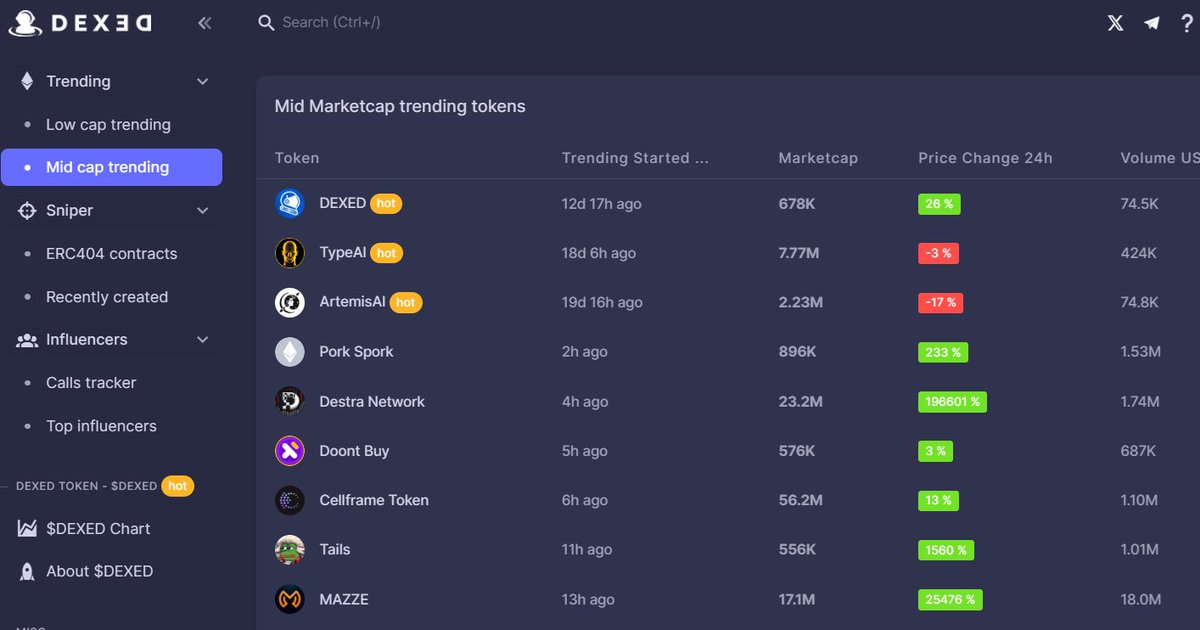
Task: Open Top influencers page
Action: click(x=101, y=426)
